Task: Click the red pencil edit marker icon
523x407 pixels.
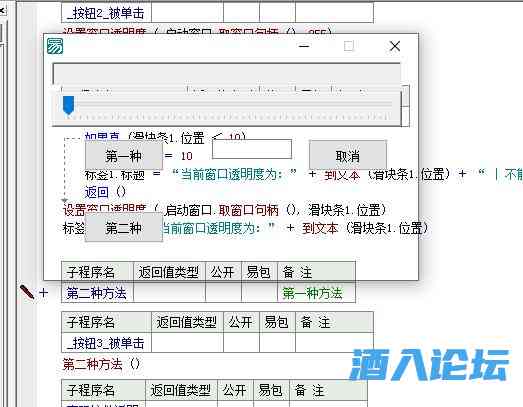Action: (x=27, y=292)
